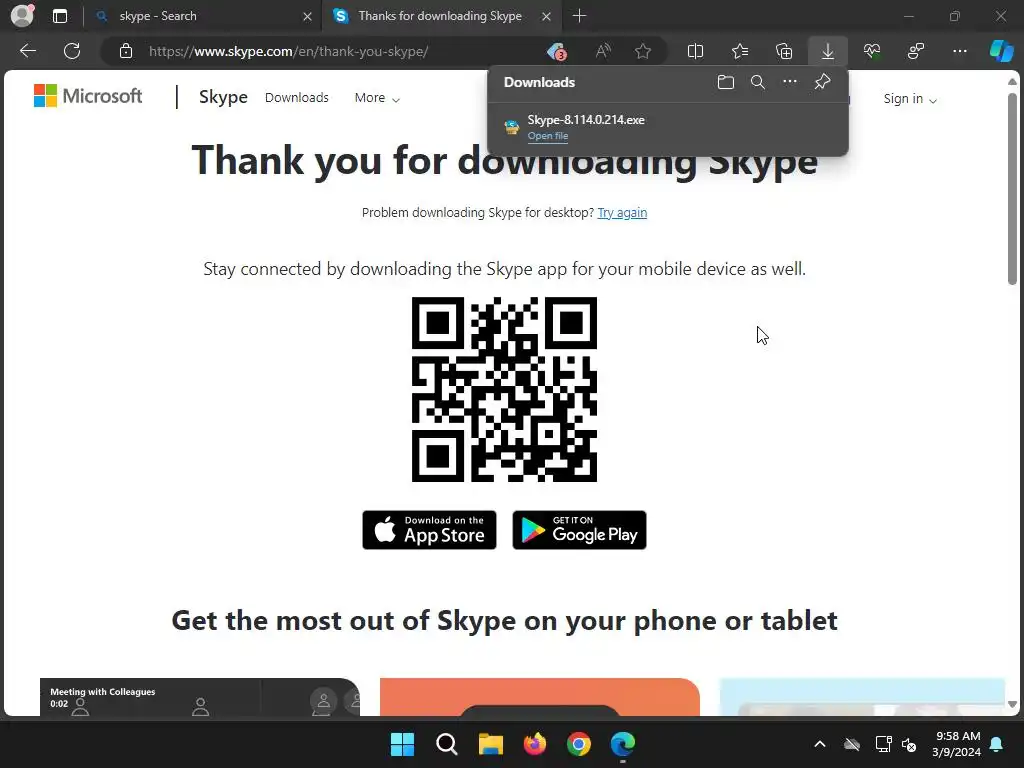Go back to previous page
This screenshot has width=1024, height=768.
pyautogui.click(x=28, y=51)
